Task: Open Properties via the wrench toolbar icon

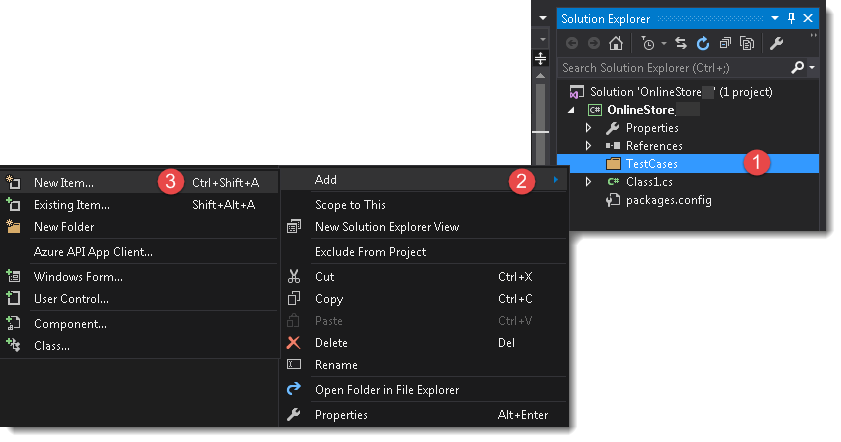Action: click(776, 43)
